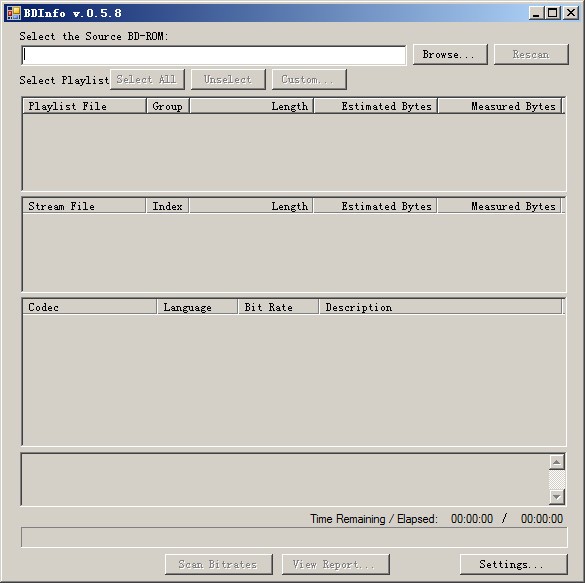Click the Language column header
This screenshot has width=585, height=583.
coord(197,307)
